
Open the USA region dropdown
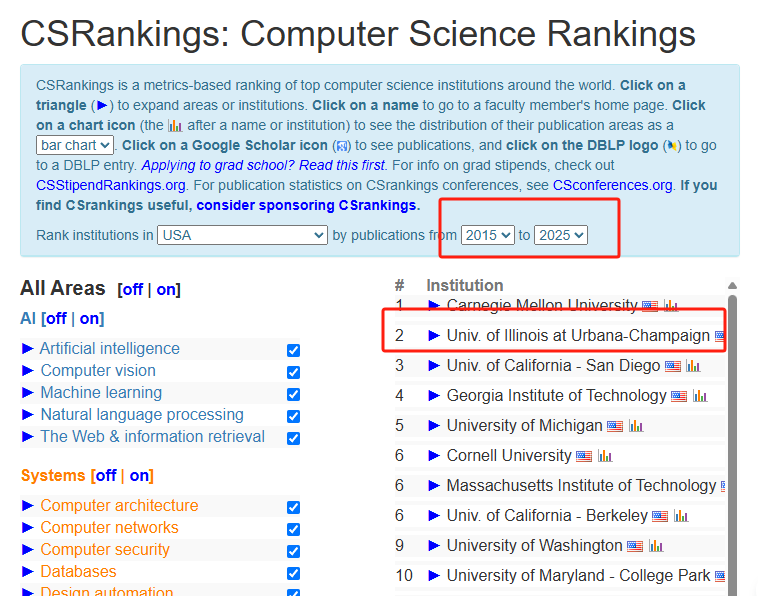pos(243,235)
